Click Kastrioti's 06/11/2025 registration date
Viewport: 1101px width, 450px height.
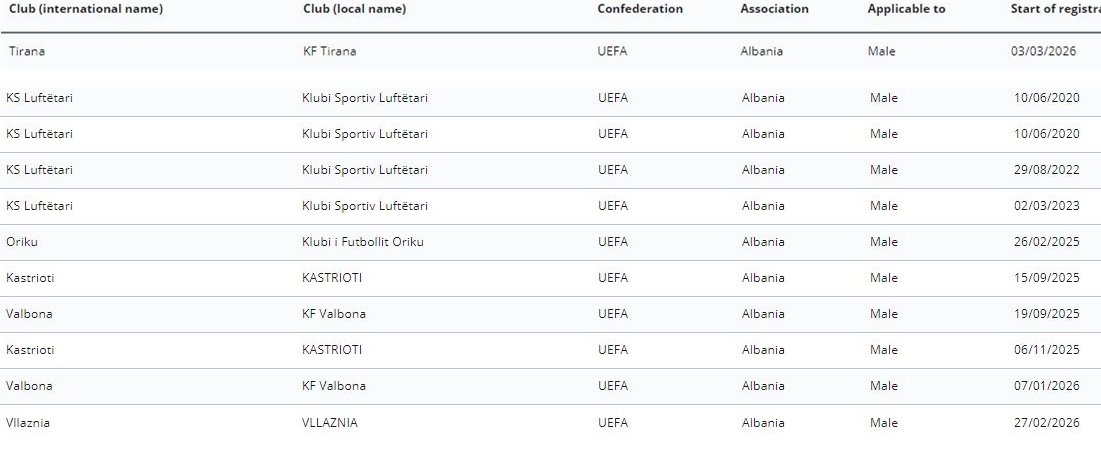(1046, 350)
